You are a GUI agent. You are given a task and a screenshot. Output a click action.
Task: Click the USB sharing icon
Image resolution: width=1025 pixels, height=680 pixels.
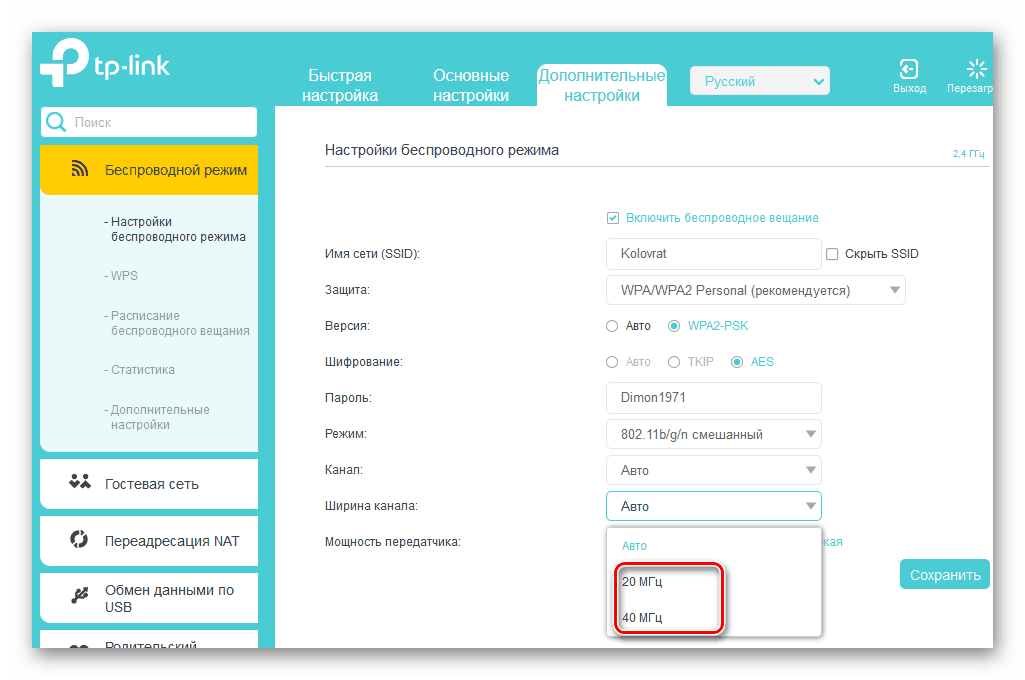point(80,596)
